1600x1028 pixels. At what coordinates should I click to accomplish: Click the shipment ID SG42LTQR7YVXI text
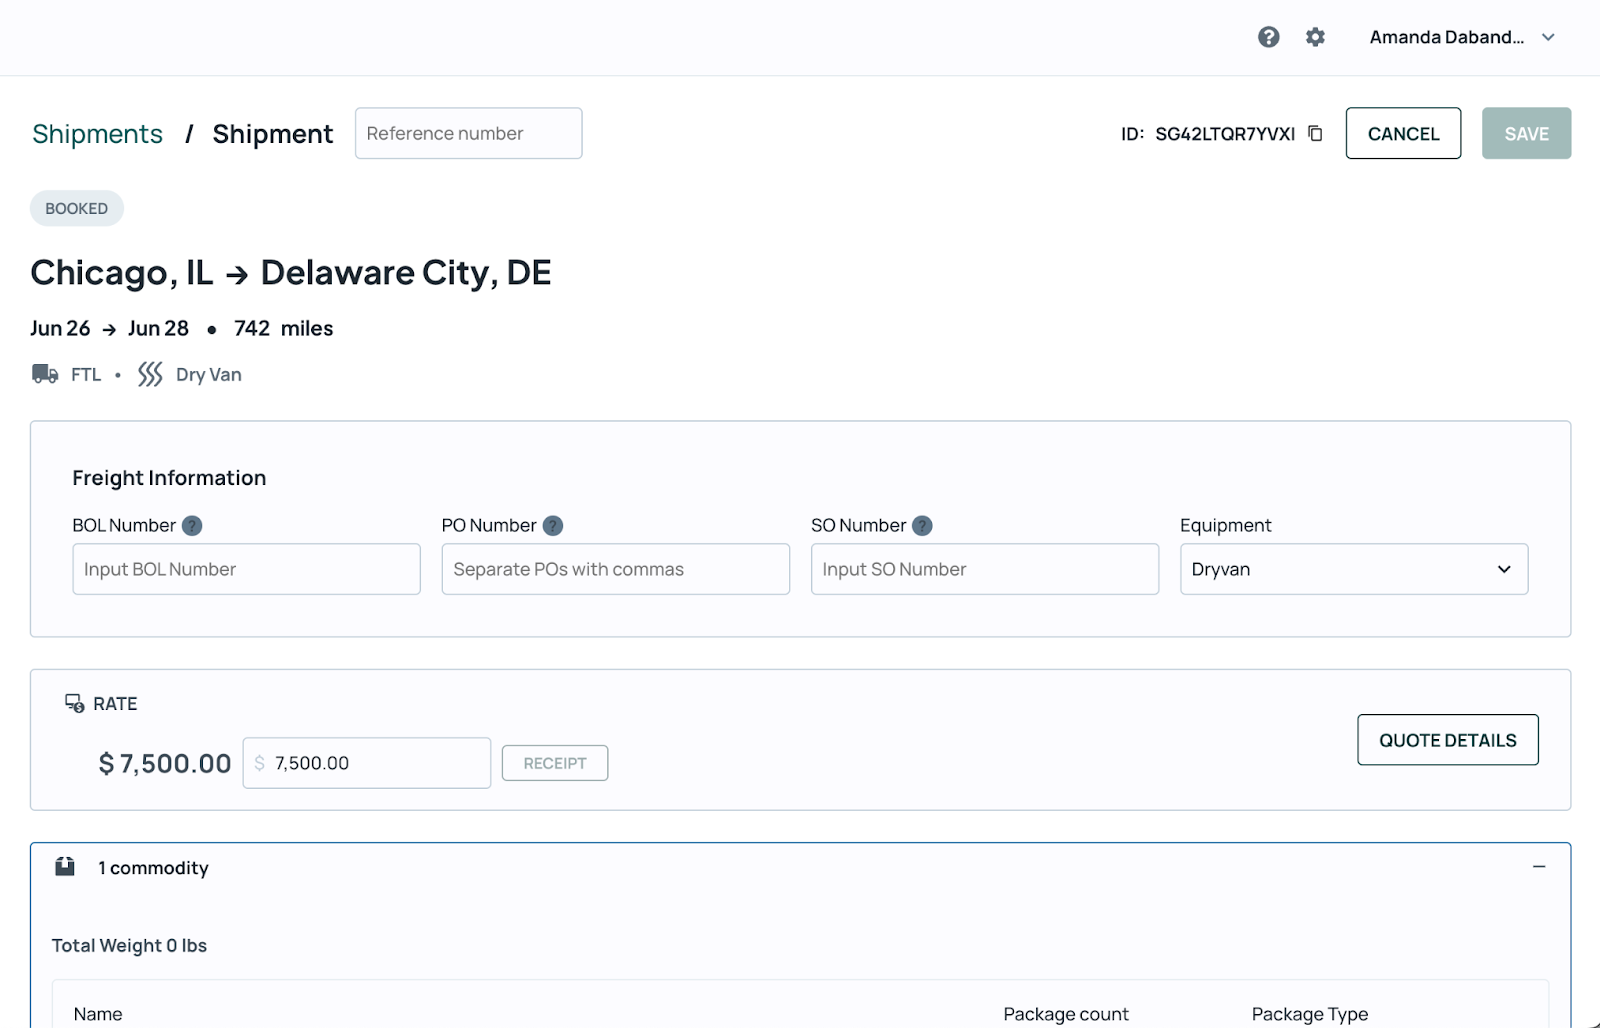pos(1225,134)
